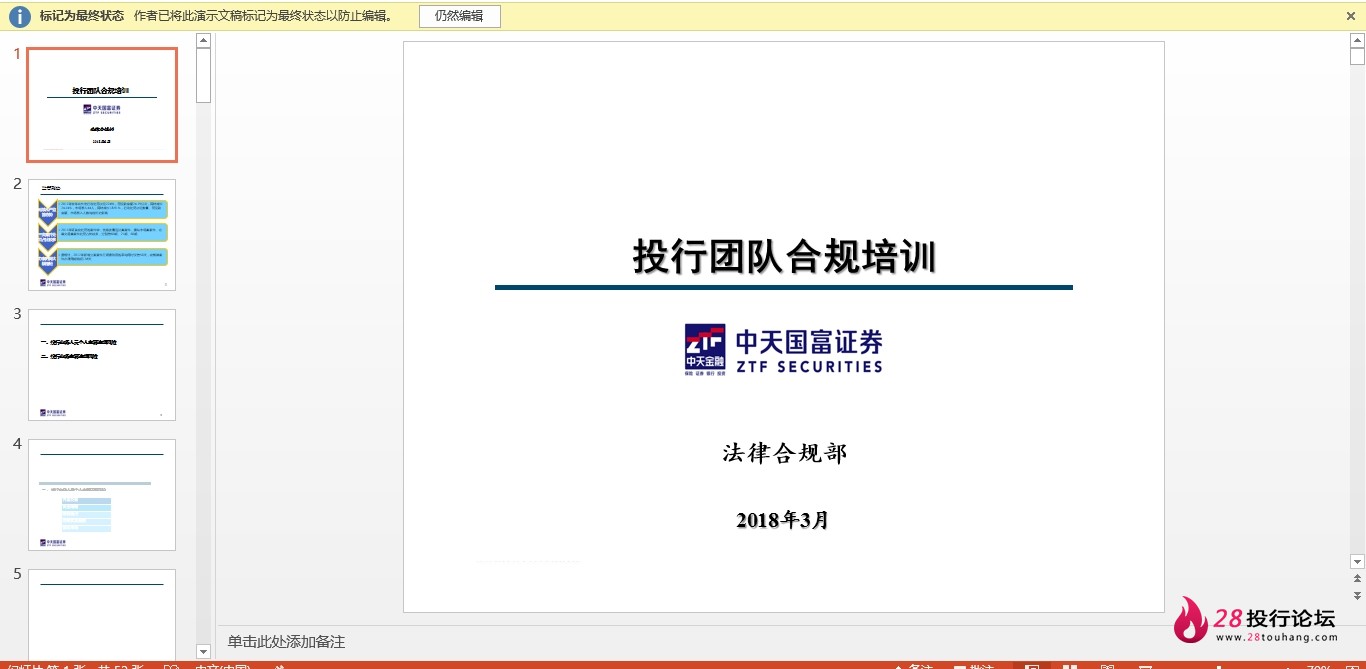Click the 仍然编辑 (Edit Anyway) button

(x=459, y=16)
